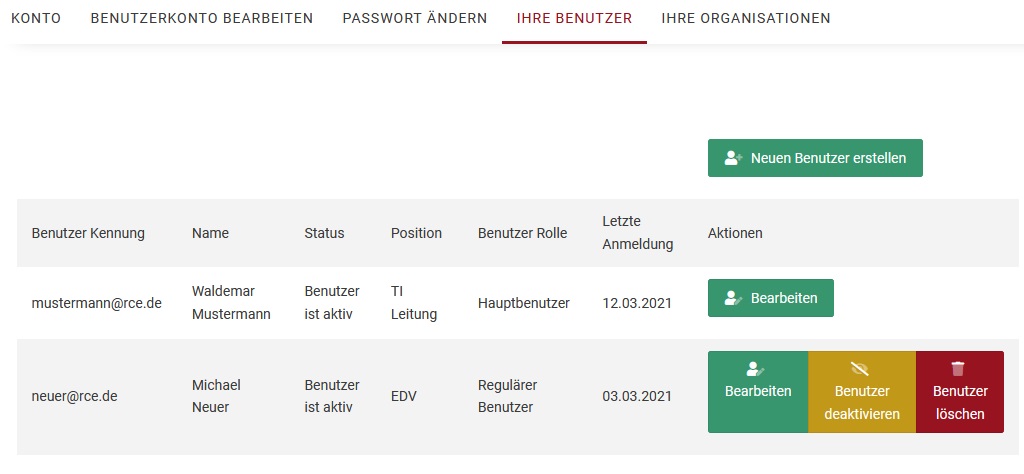Click the Benutzer Rolle column header

[x=522, y=233]
